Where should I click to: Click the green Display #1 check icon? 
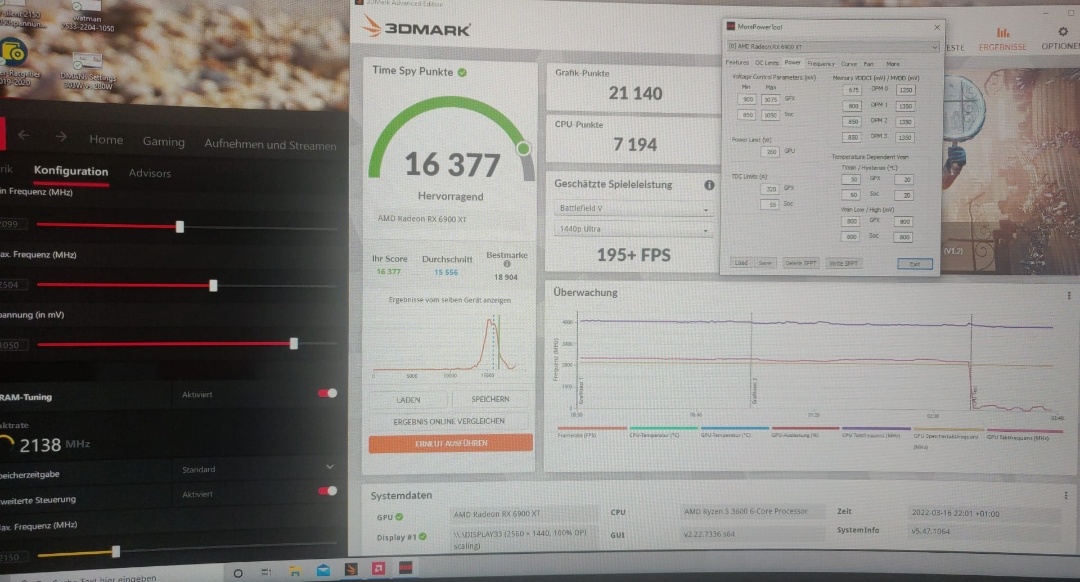tap(422, 537)
